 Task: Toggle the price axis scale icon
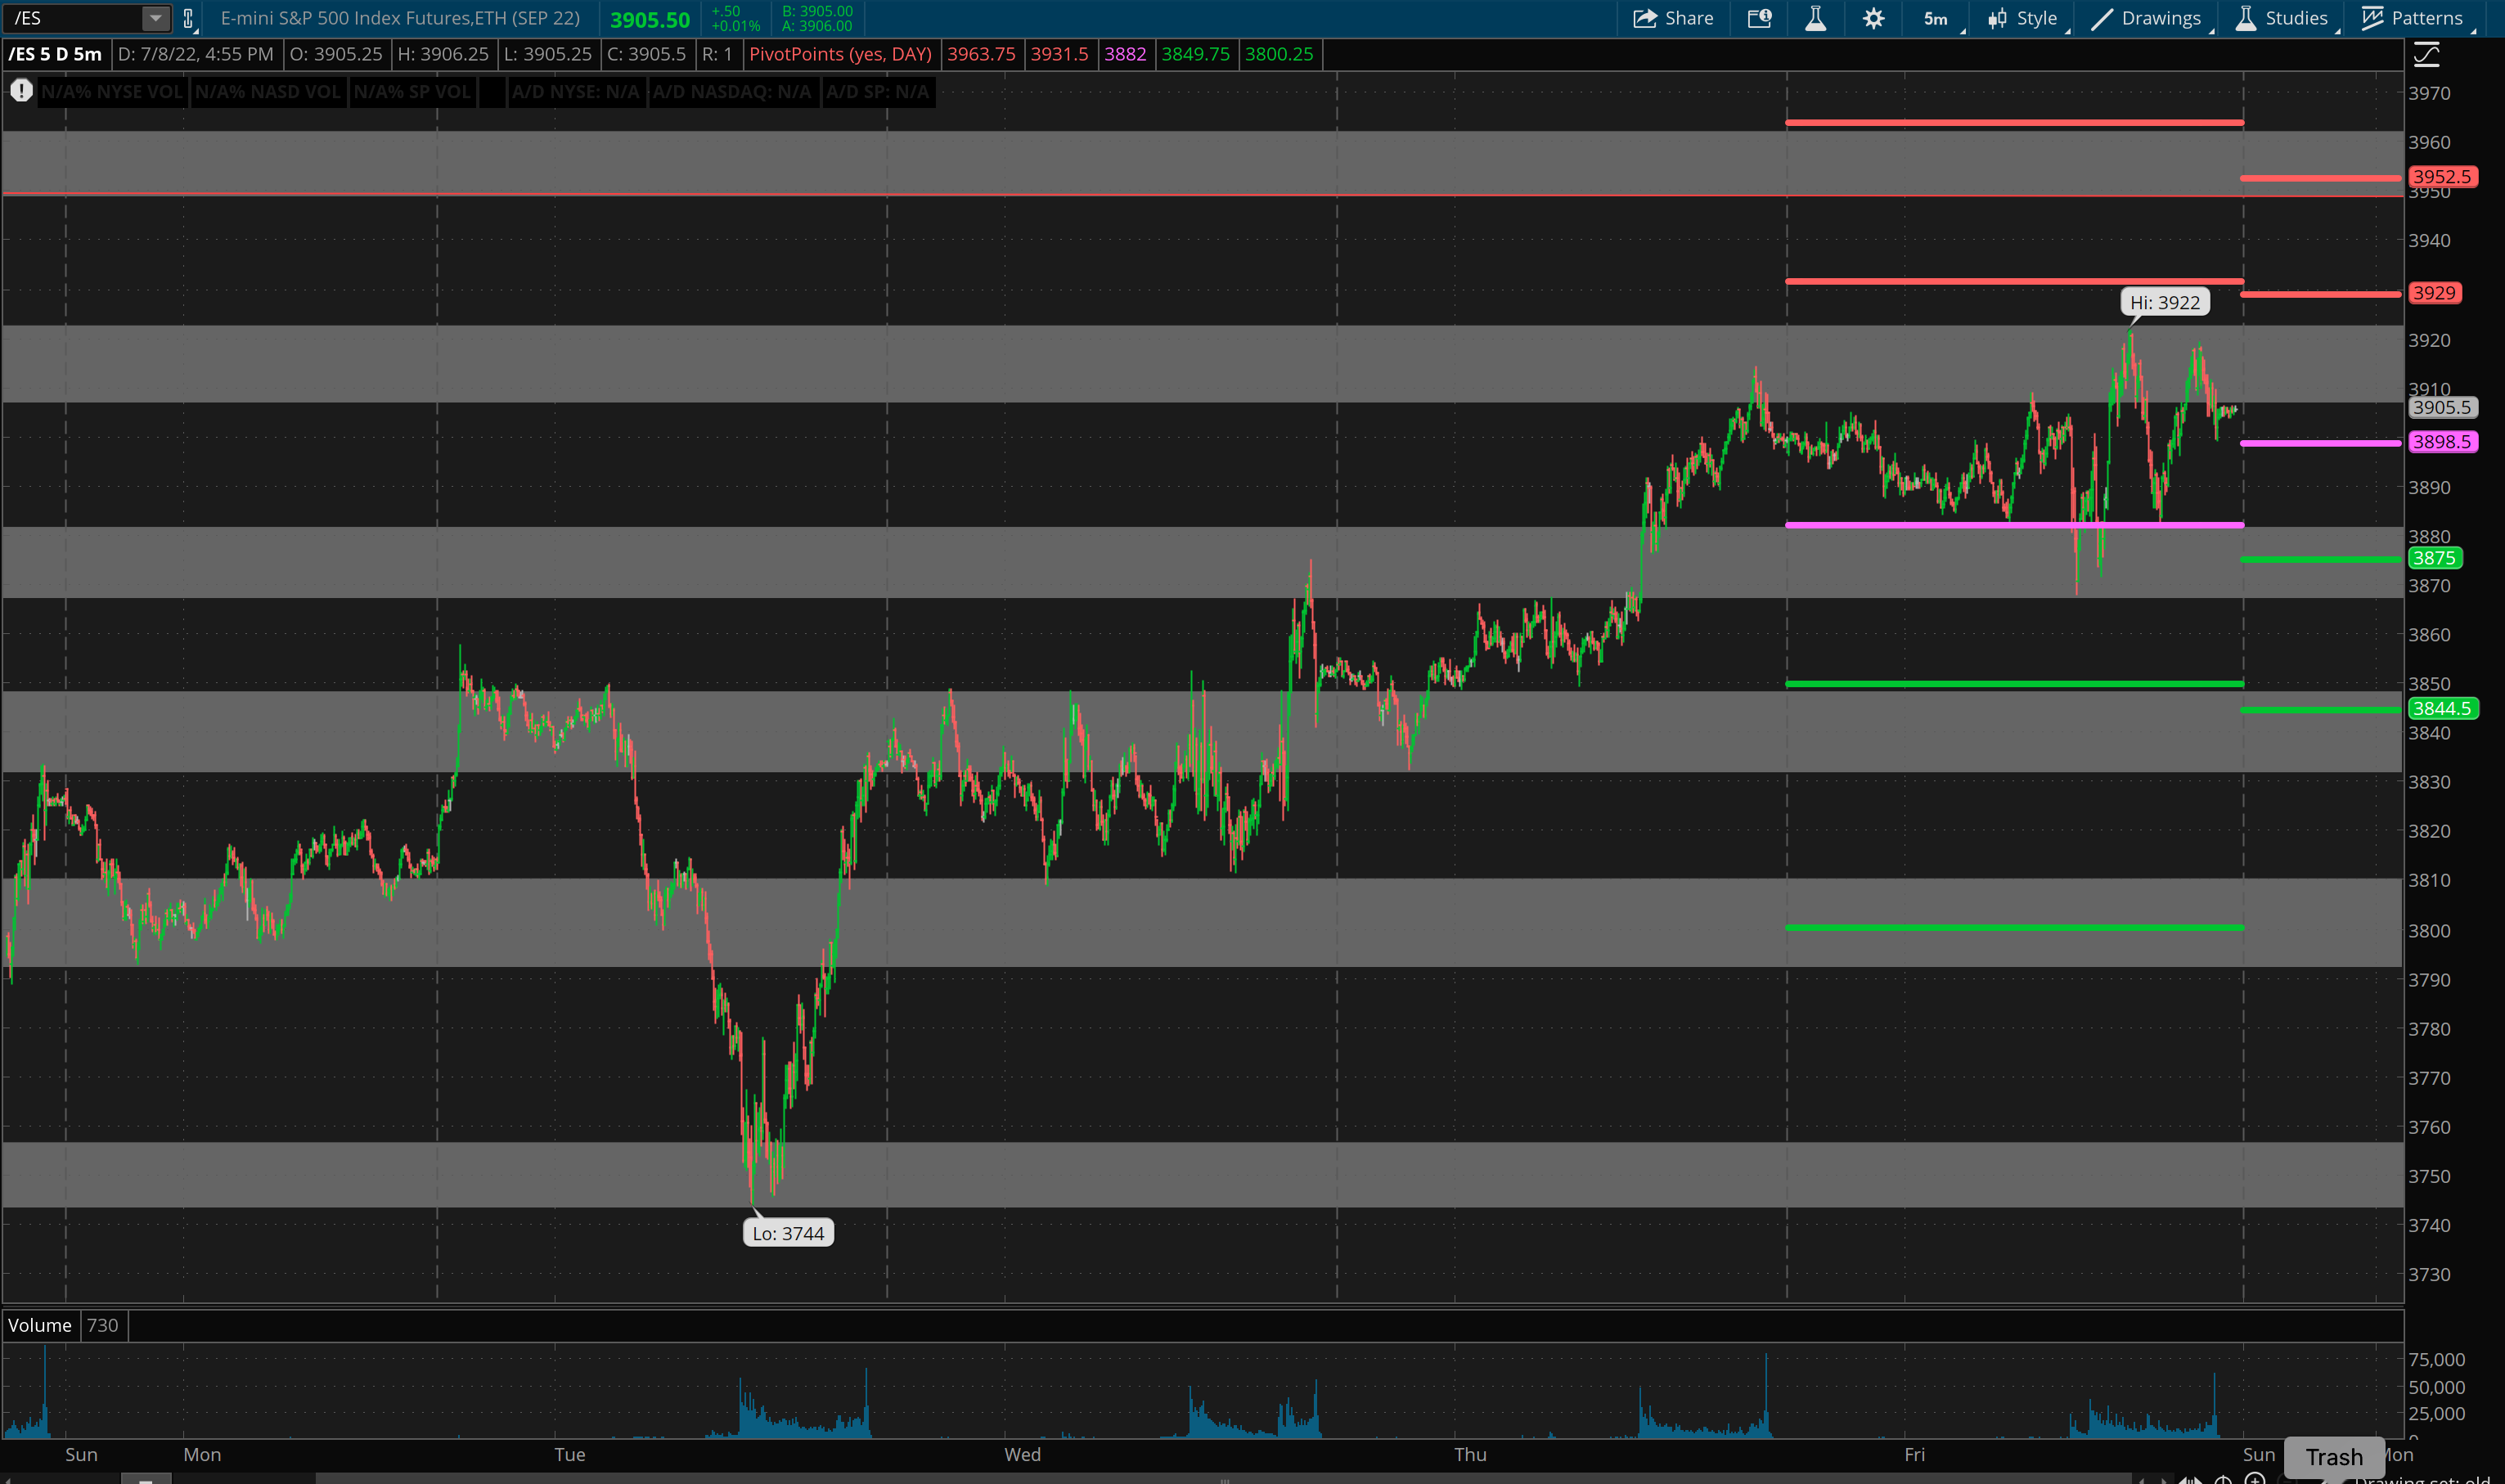pos(2427,54)
